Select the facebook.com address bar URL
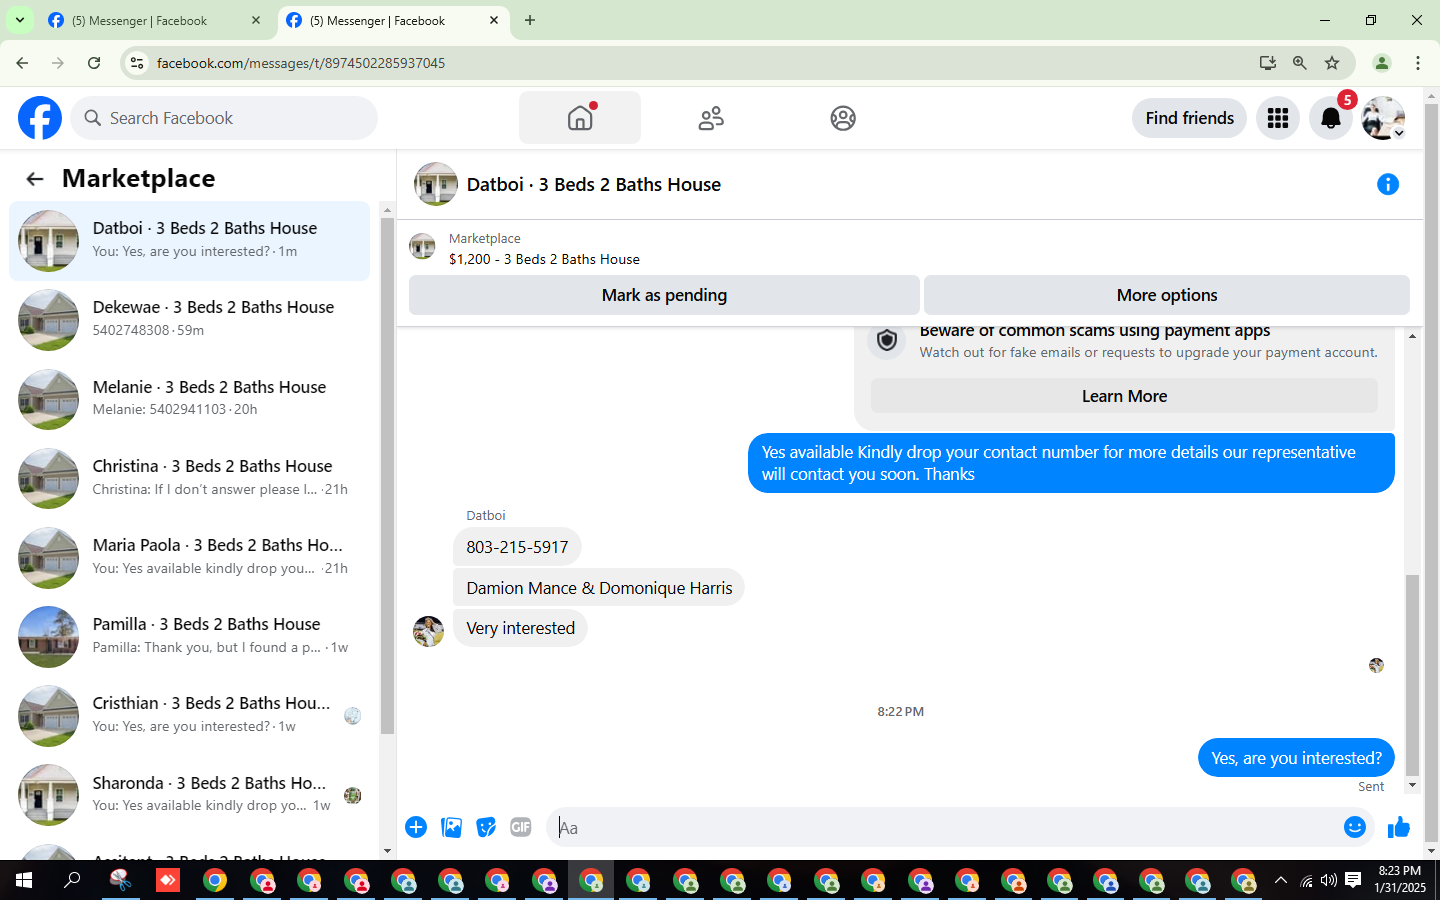This screenshot has height=900, width=1440. (301, 63)
